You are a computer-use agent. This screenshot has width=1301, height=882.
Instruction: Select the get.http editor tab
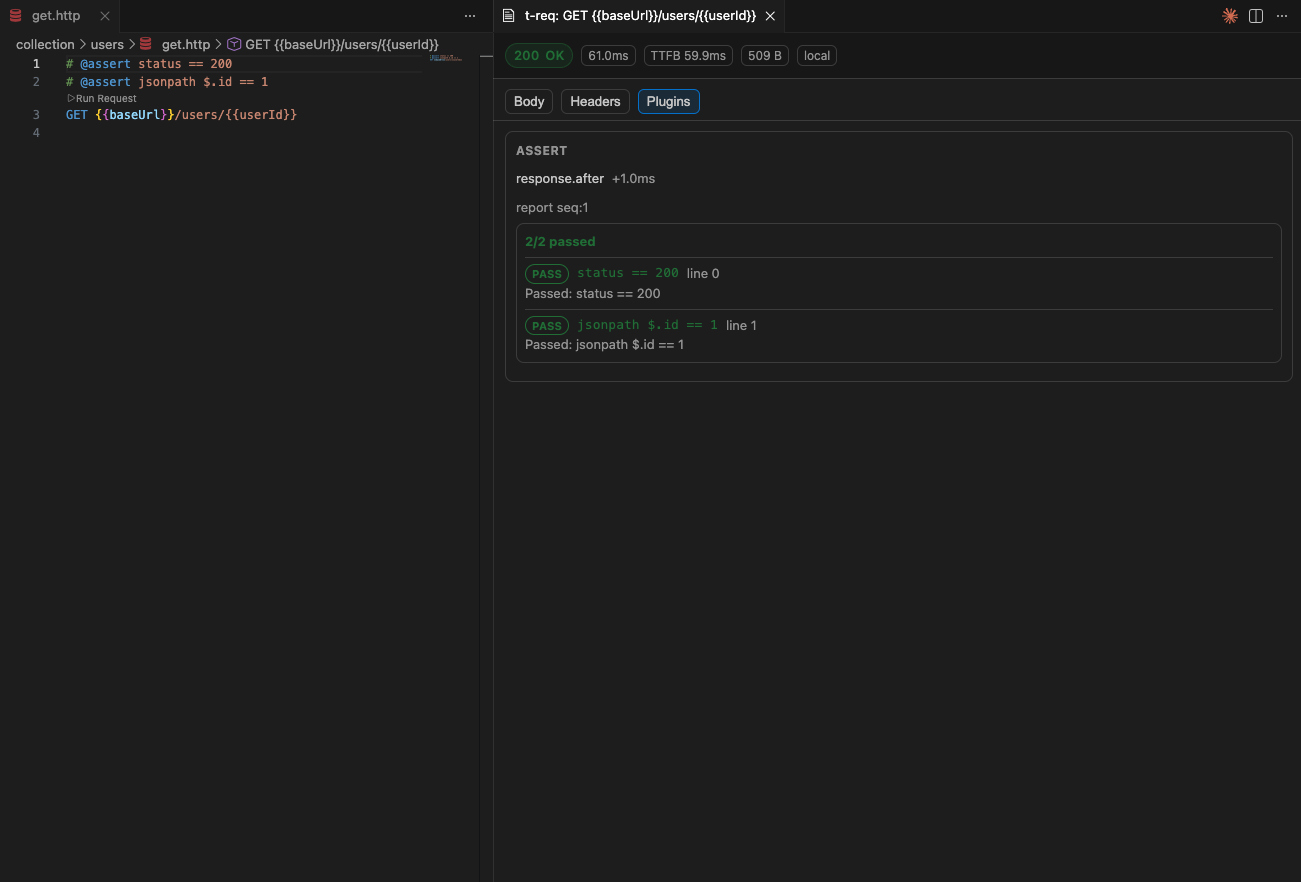(55, 15)
